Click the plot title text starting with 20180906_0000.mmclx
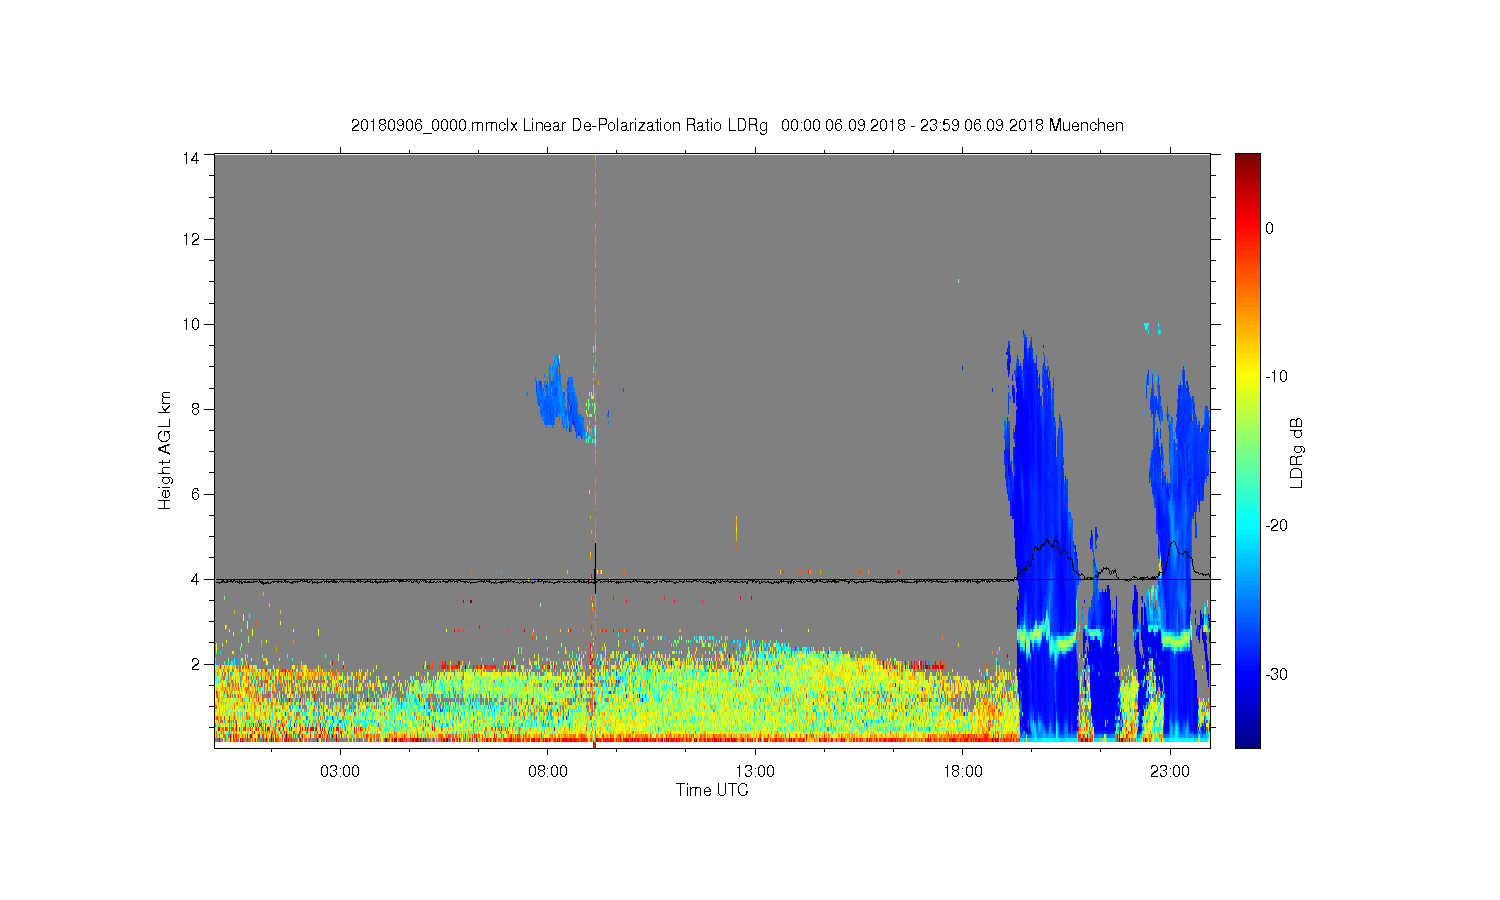Screen dimensions: 1500x900 737,126
